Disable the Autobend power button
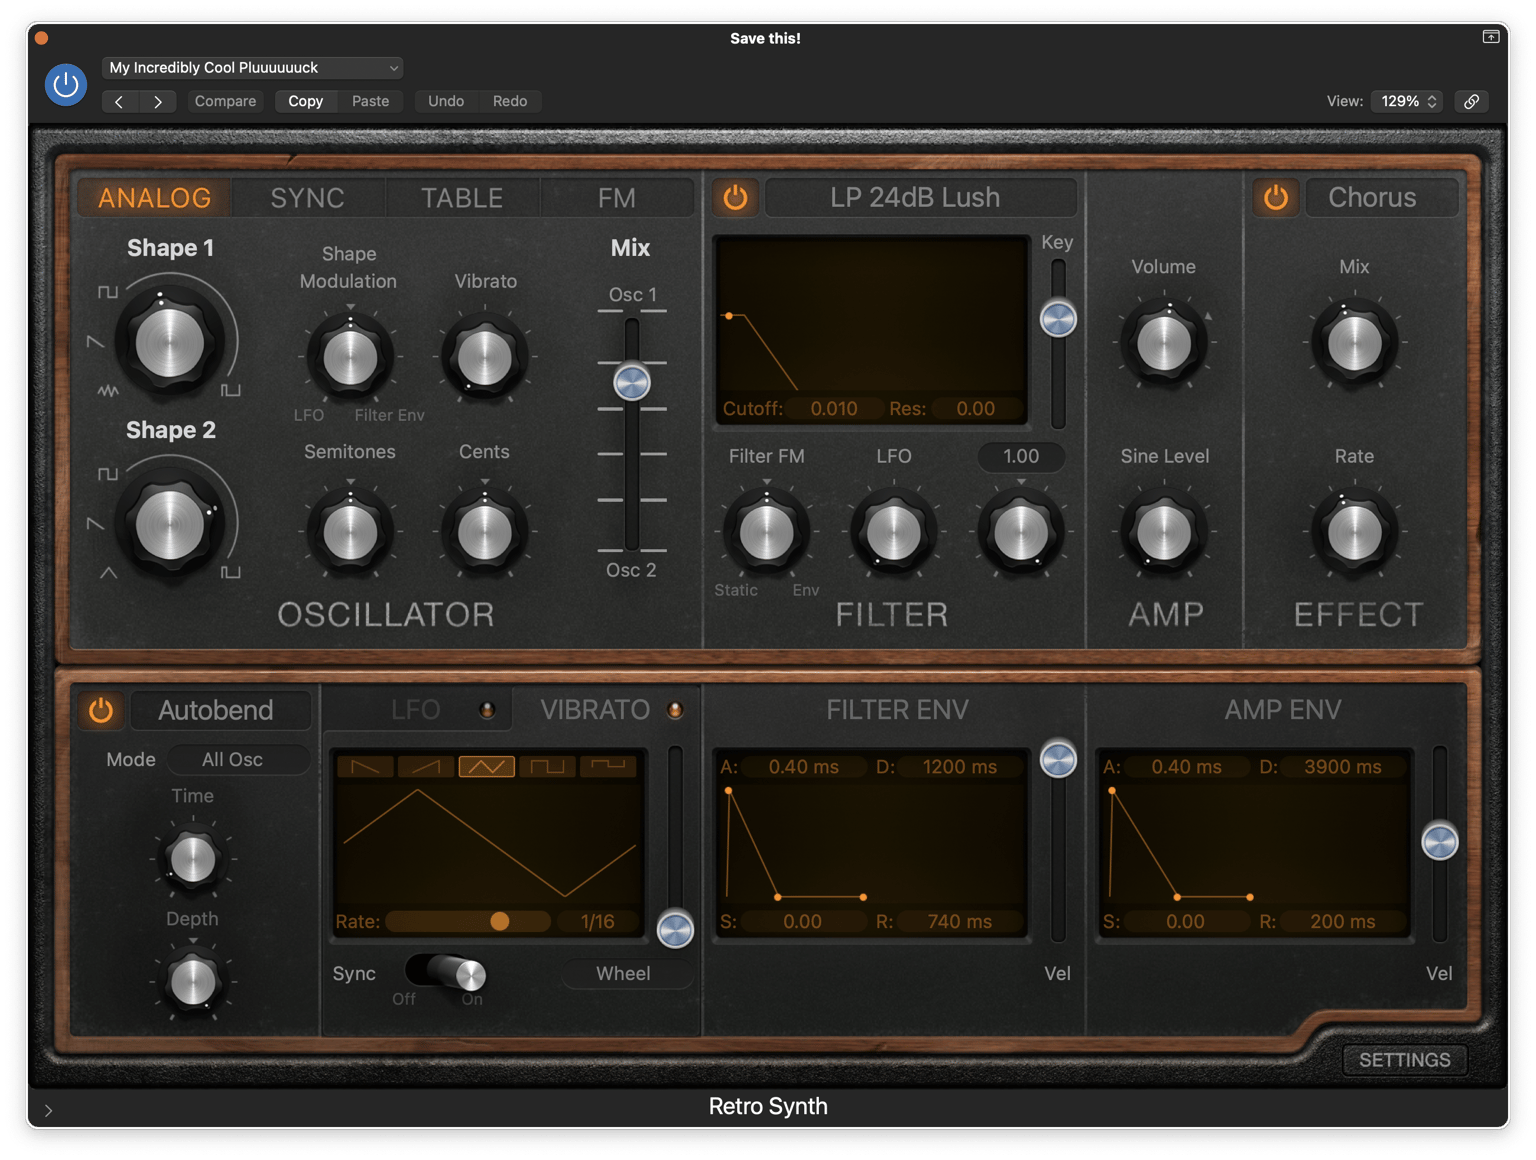Screen dimensions: 1536x1160 tap(101, 710)
